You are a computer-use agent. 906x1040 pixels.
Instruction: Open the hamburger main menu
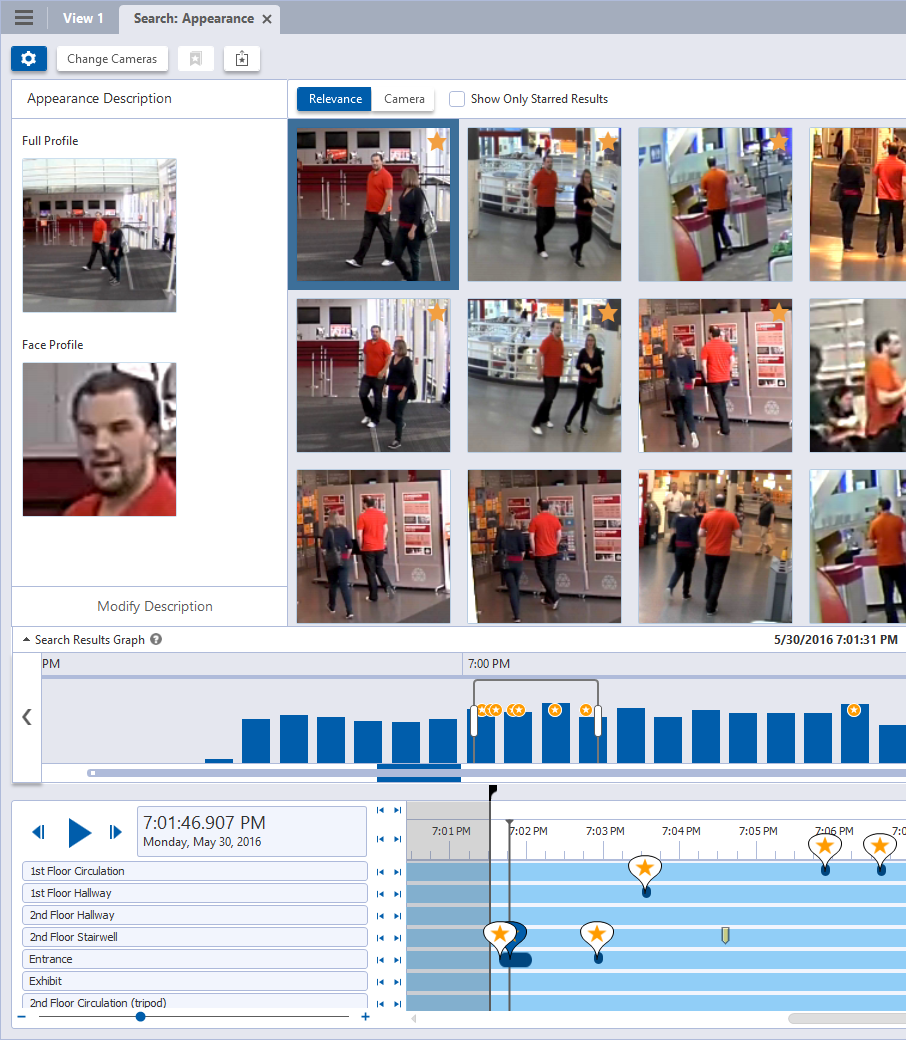24,18
